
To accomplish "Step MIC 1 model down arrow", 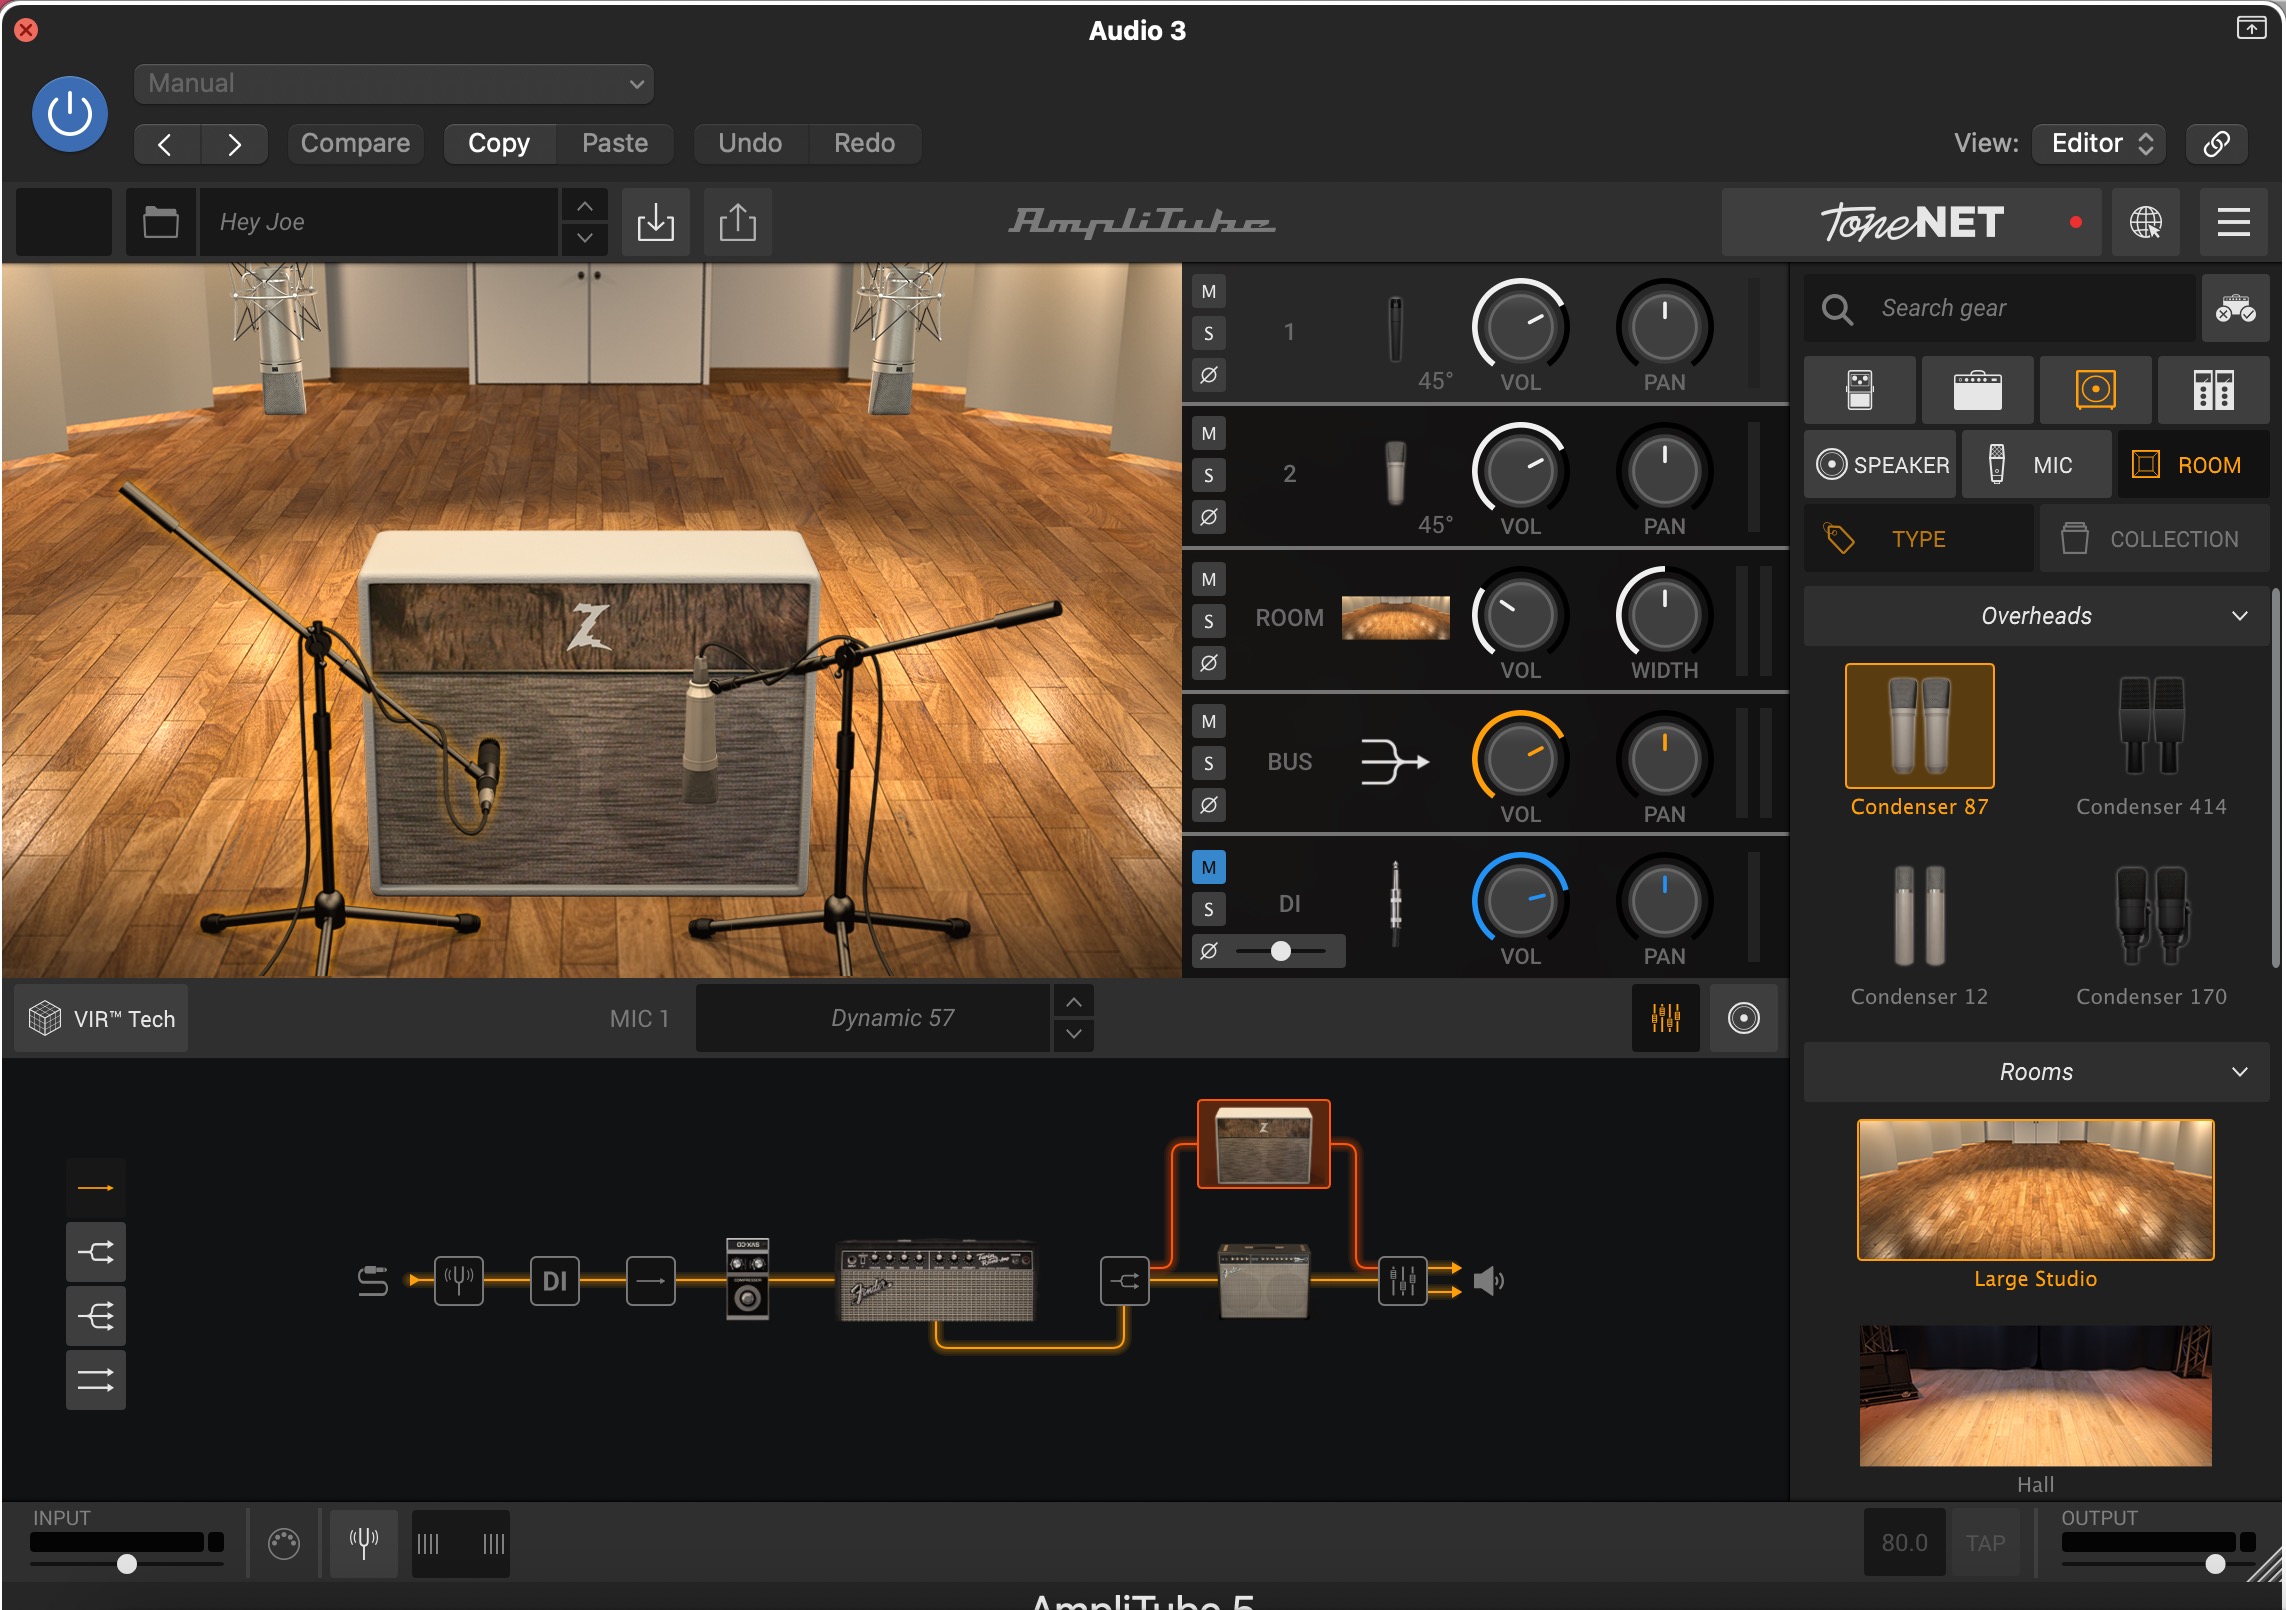I will point(1074,1035).
